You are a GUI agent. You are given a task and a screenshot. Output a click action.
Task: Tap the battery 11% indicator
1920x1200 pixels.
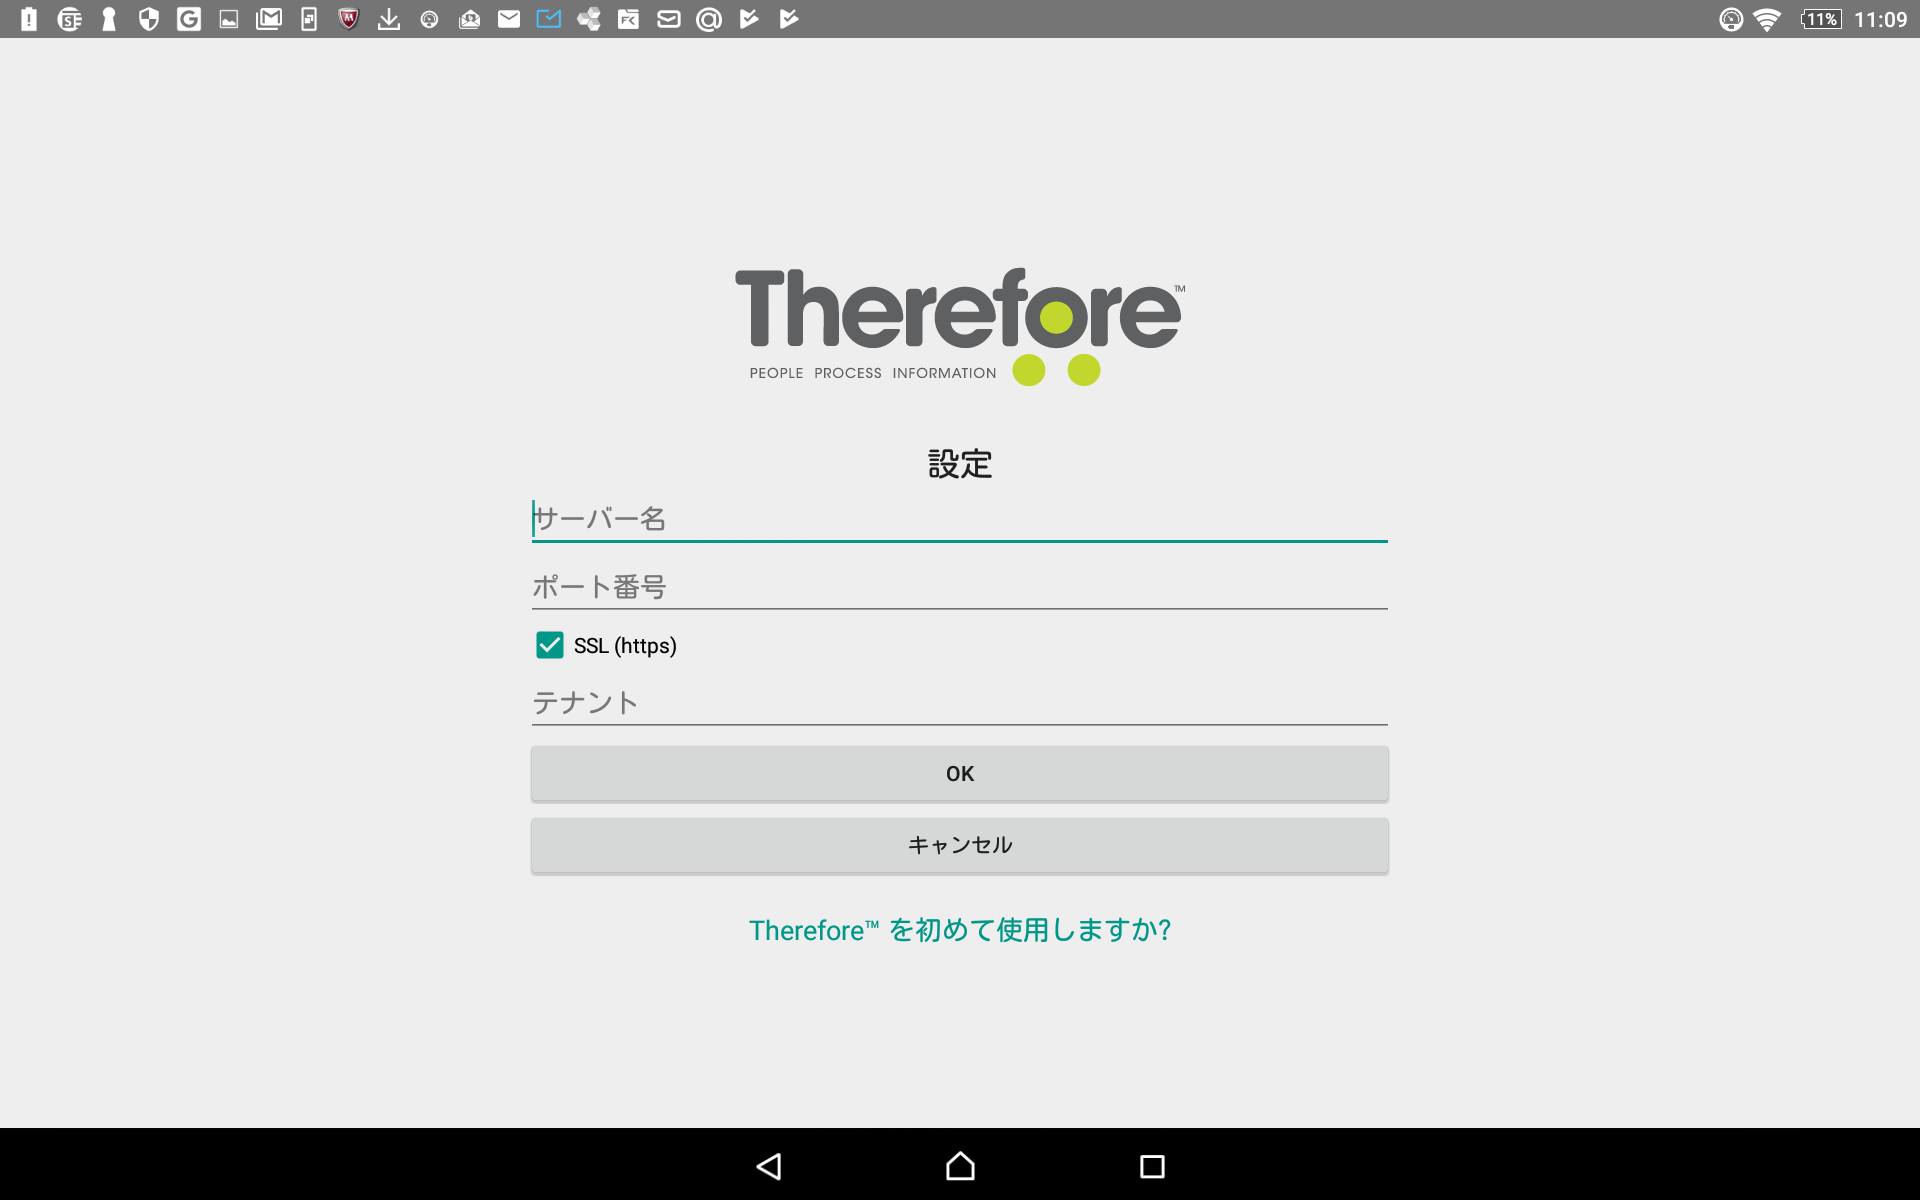pyautogui.click(x=1821, y=19)
